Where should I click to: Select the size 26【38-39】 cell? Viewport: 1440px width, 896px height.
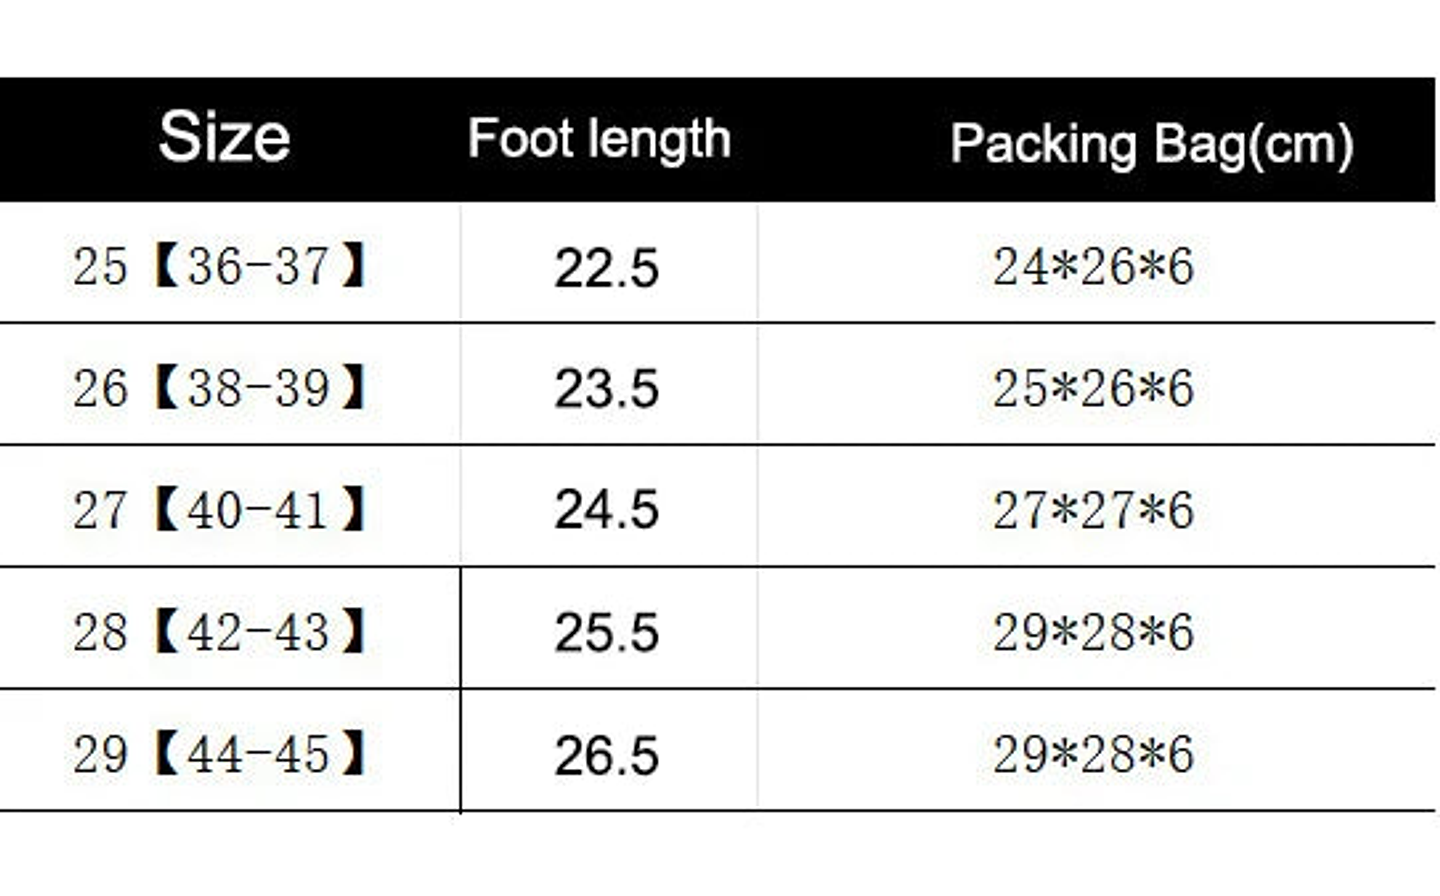point(220,388)
